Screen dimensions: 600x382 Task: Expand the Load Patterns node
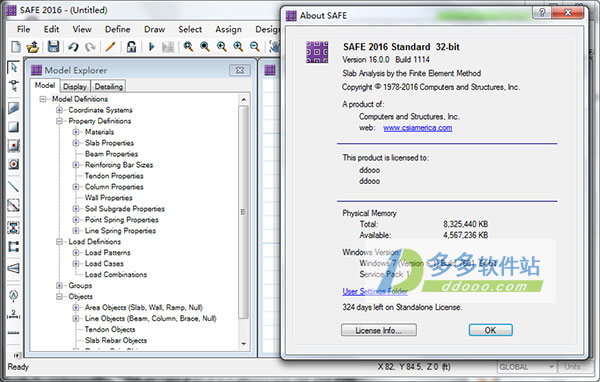[x=76, y=253]
